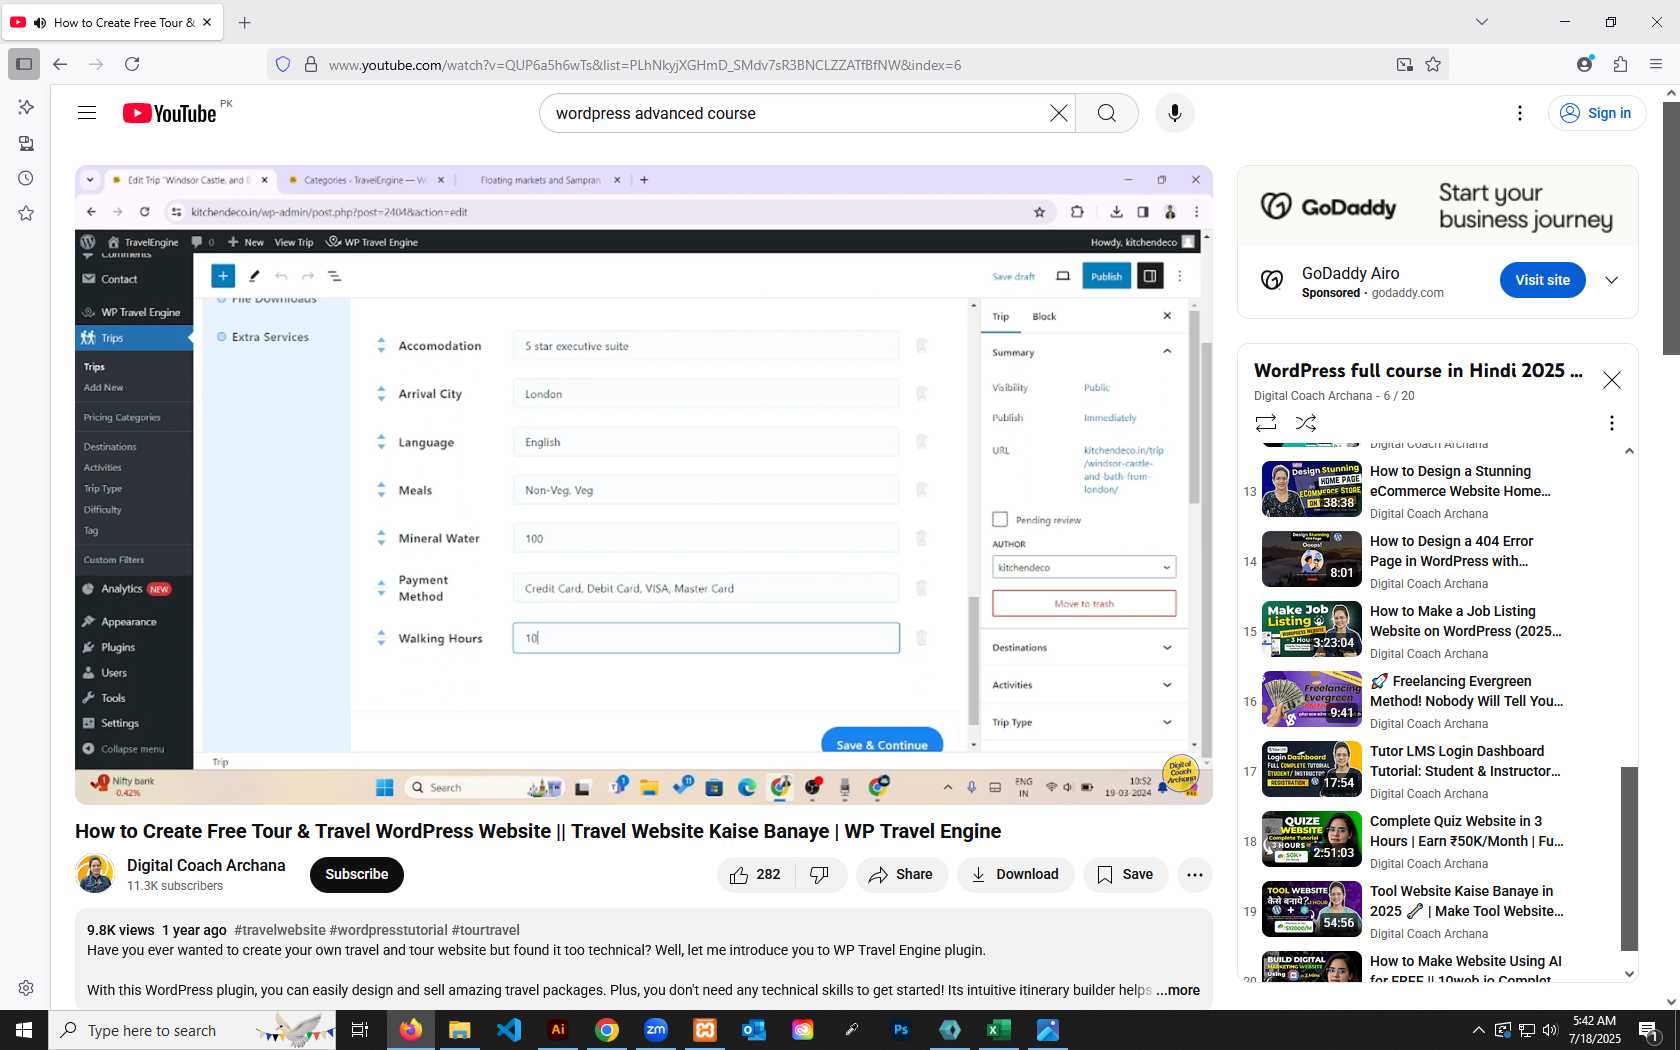
Task: Select the Trip tab in video
Action: pos(1000,316)
